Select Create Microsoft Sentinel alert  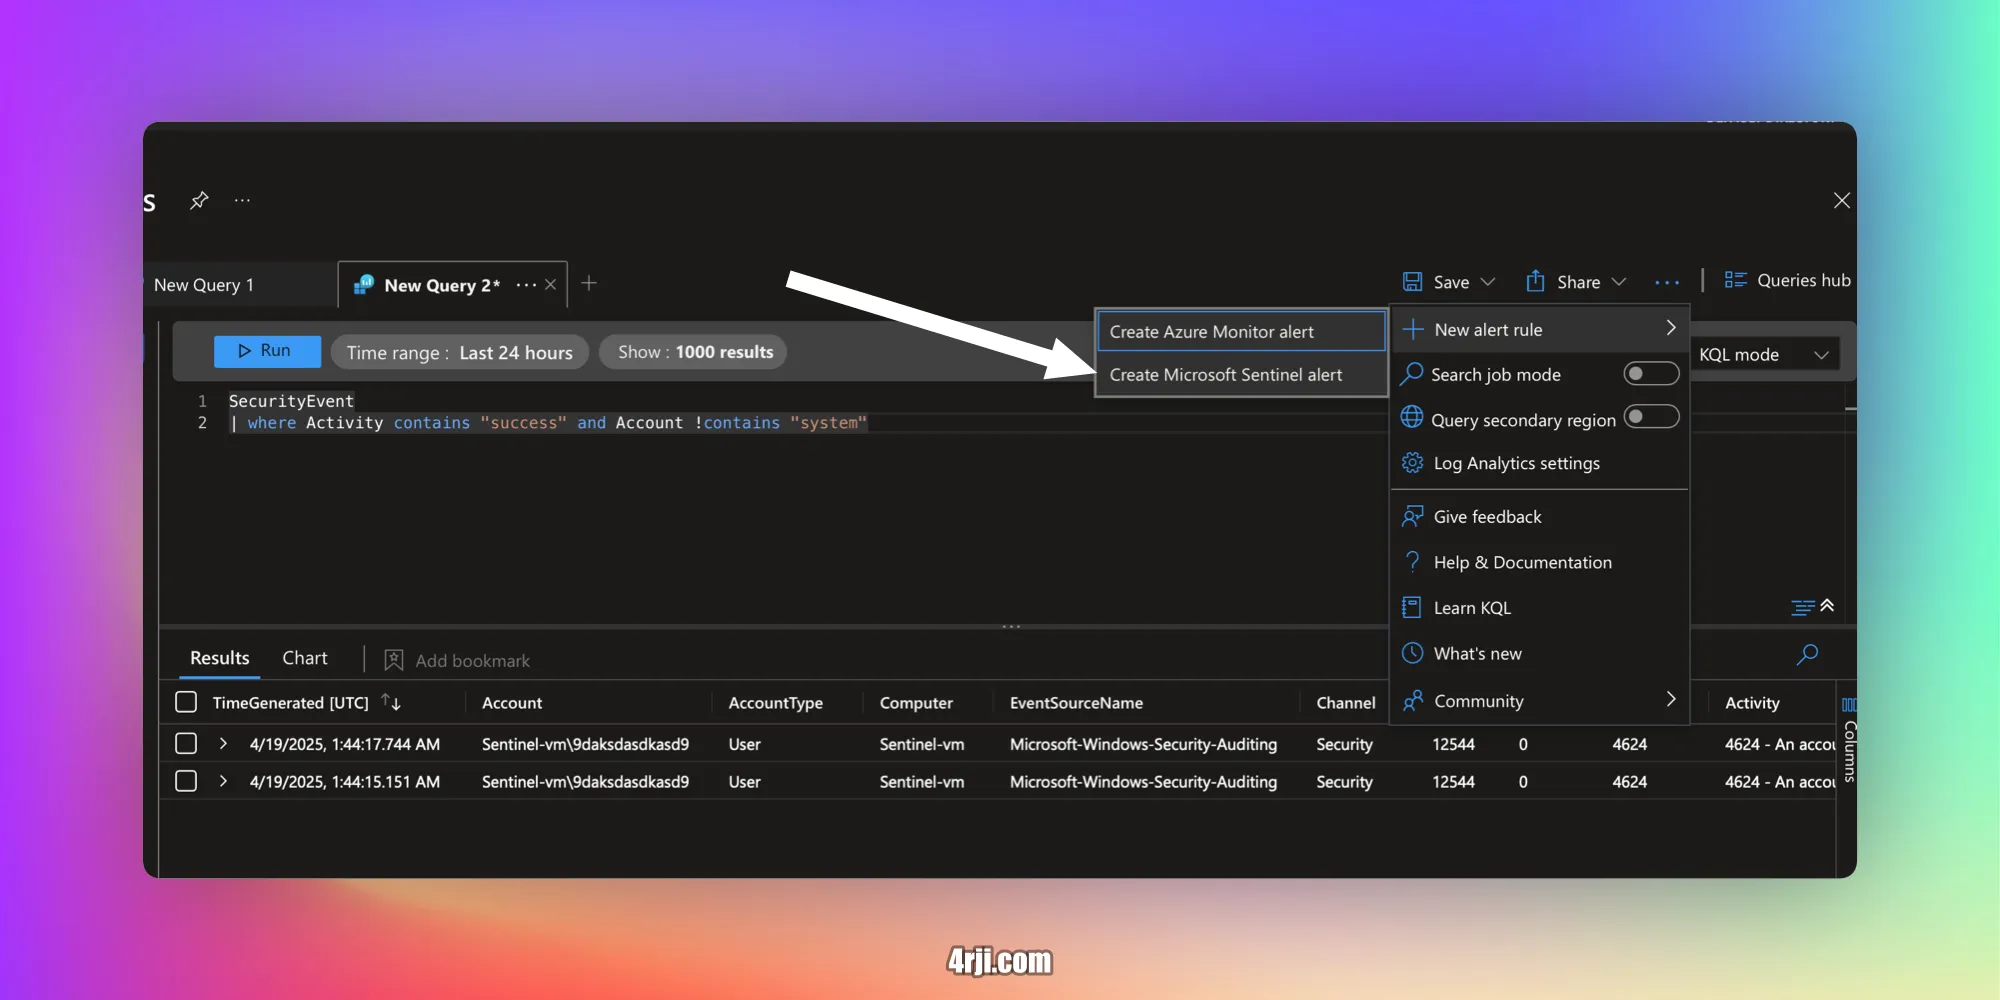1227,374
